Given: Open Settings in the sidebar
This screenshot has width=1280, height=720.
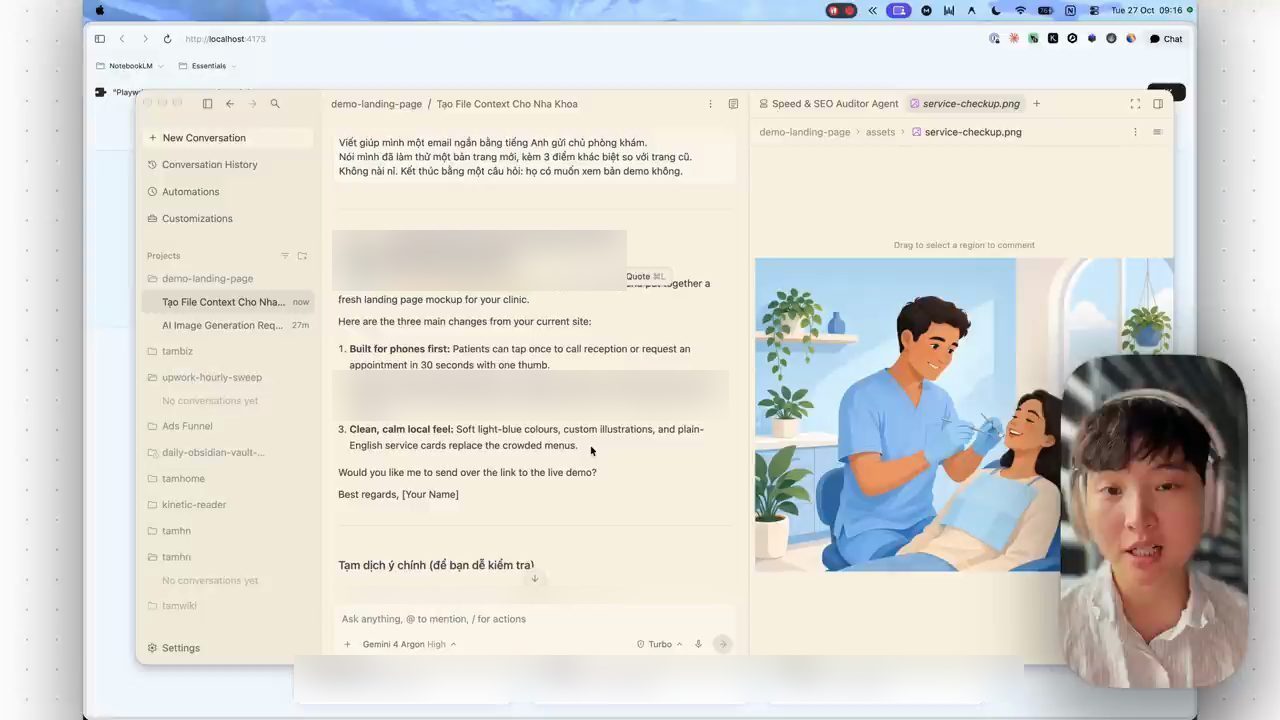Looking at the screenshot, I should 173,648.
